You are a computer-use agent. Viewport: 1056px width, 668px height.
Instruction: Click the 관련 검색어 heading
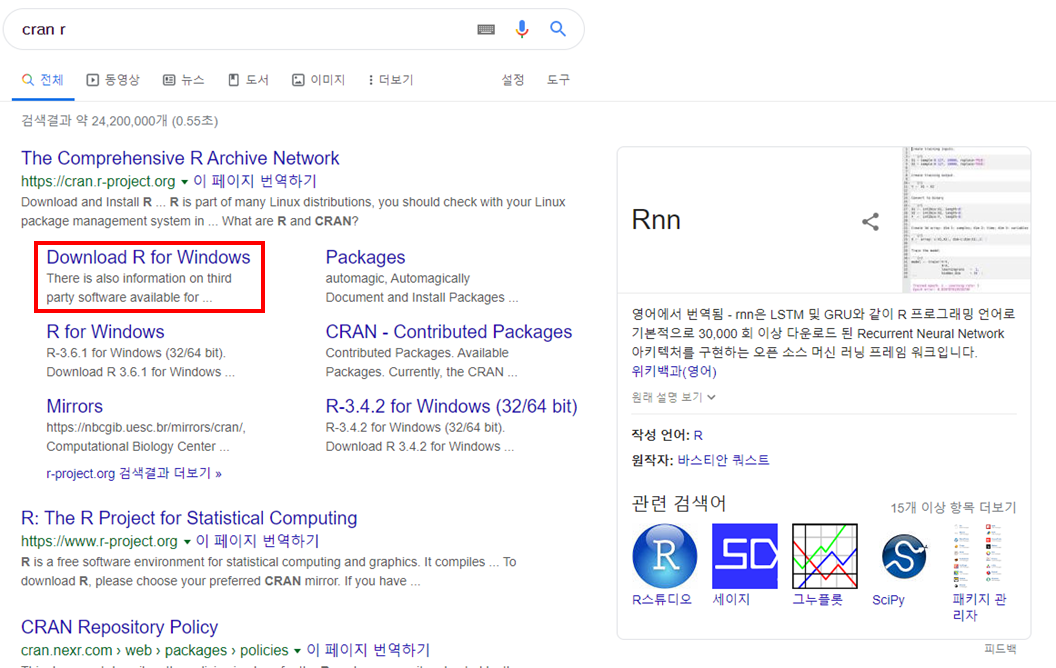pyautogui.click(x=679, y=504)
